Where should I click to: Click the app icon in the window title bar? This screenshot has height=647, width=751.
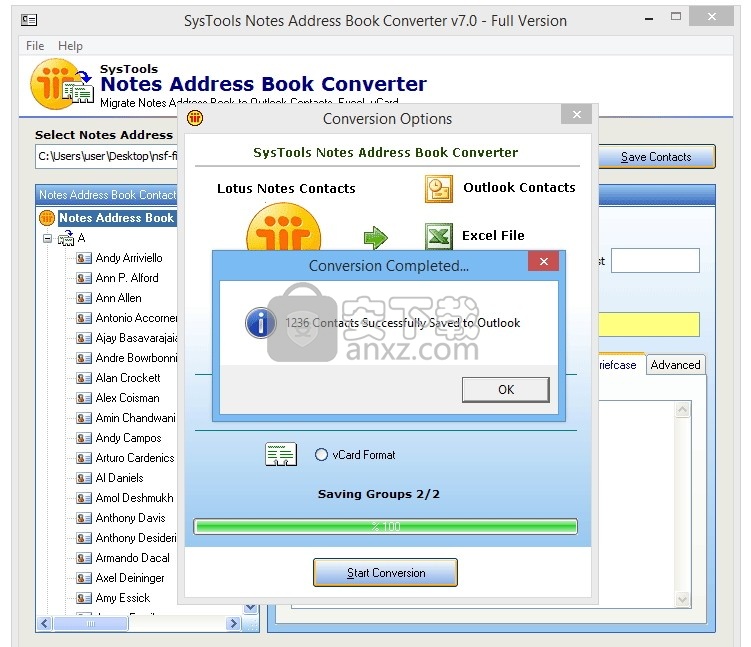coord(29,20)
